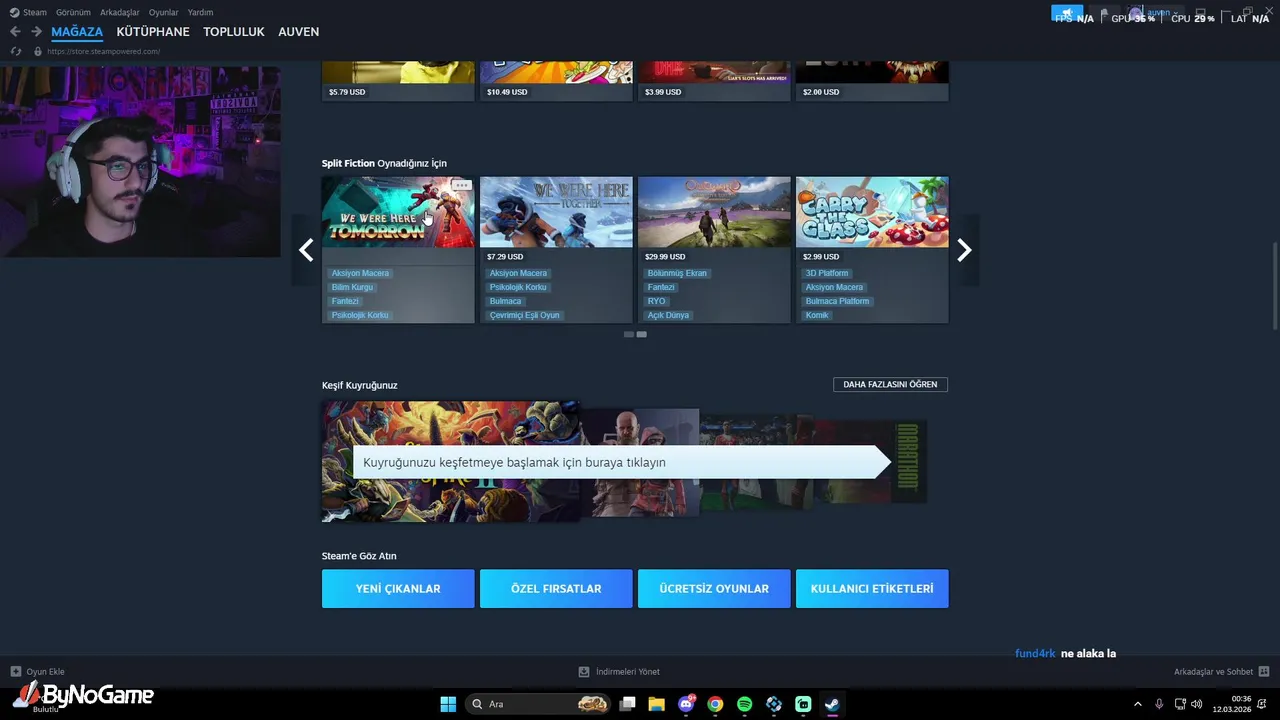Open the Yardım menu
The height and width of the screenshot is (720, 1280).
(200, 13)
